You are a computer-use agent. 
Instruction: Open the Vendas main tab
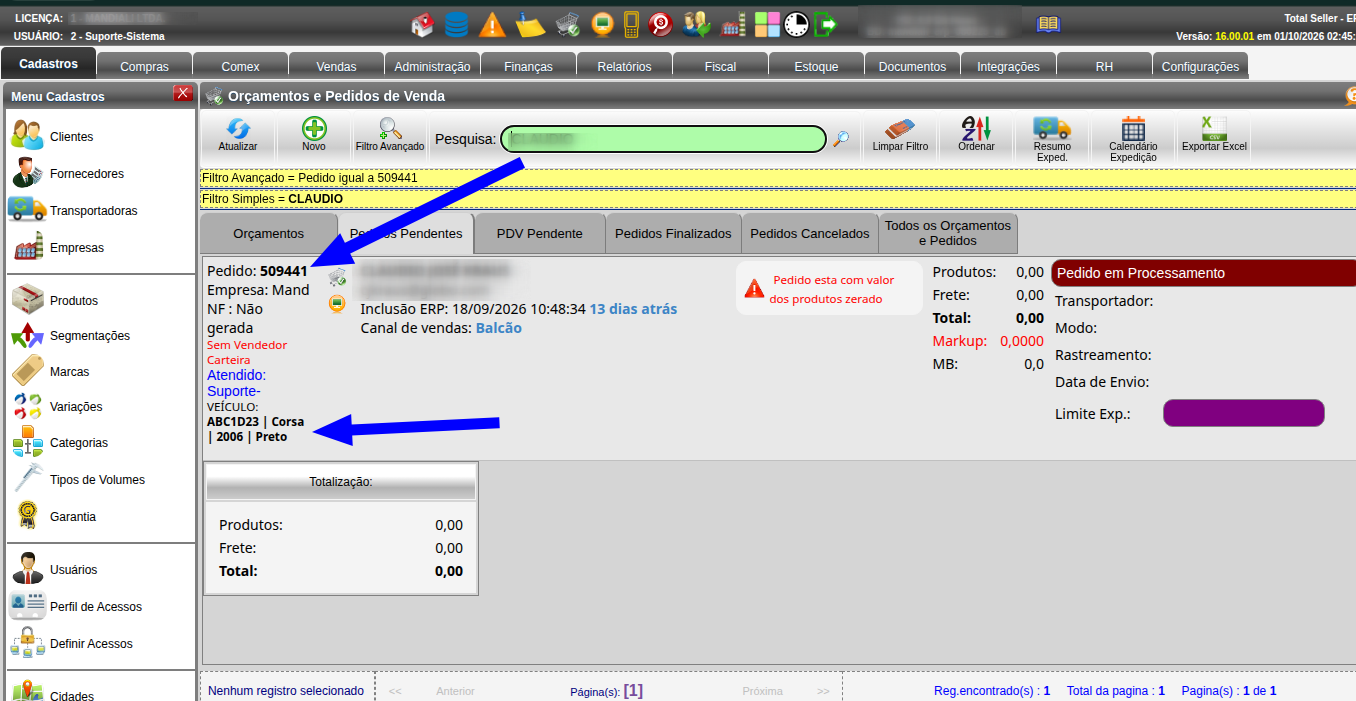tap(336, 67)
